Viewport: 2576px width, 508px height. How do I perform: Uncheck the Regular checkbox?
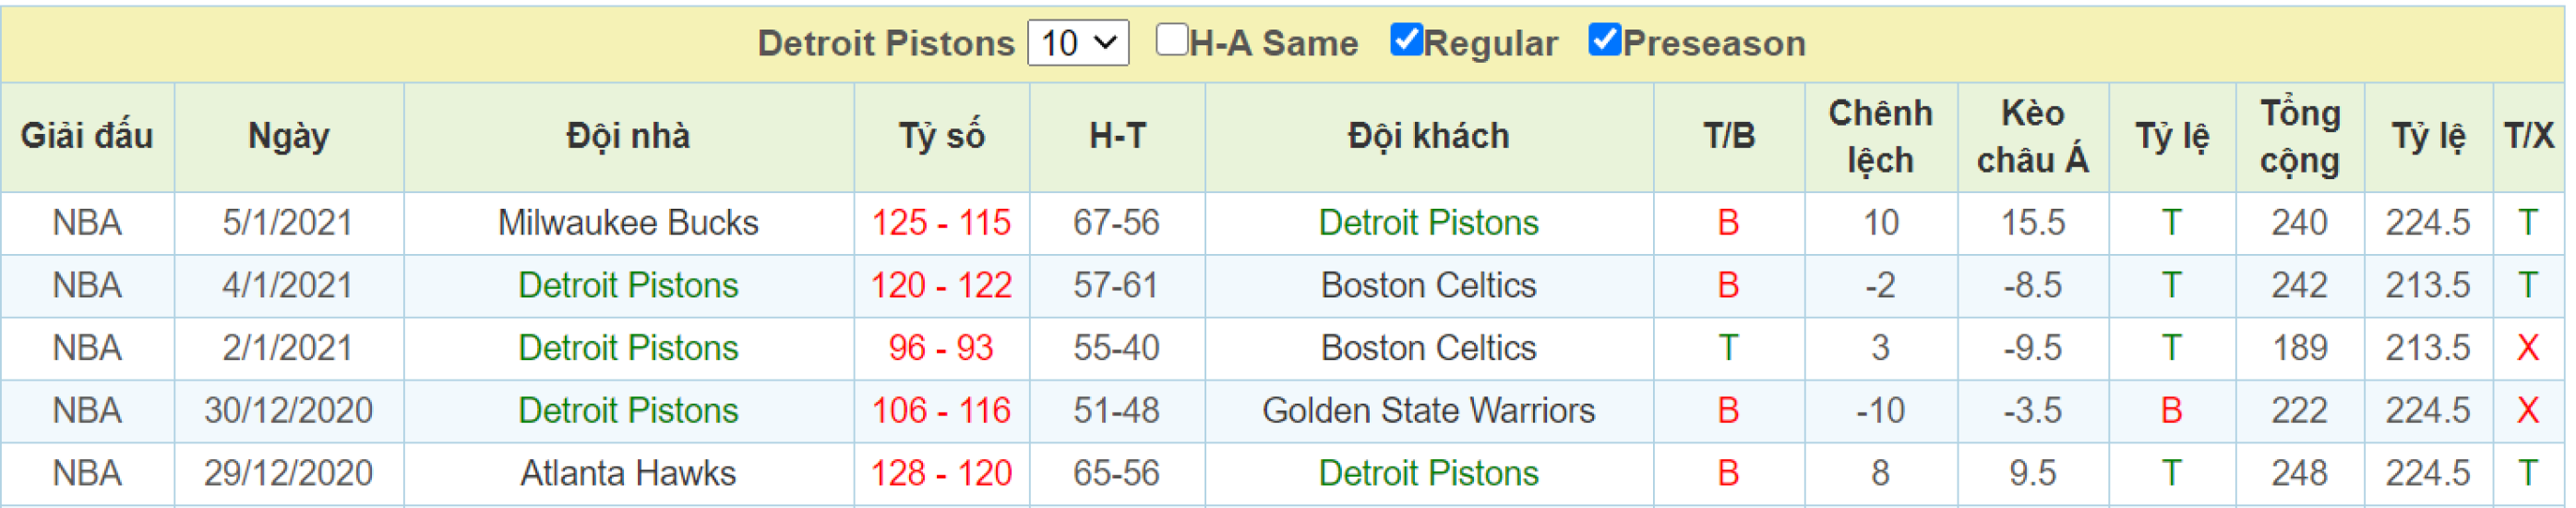(1406, 41)
